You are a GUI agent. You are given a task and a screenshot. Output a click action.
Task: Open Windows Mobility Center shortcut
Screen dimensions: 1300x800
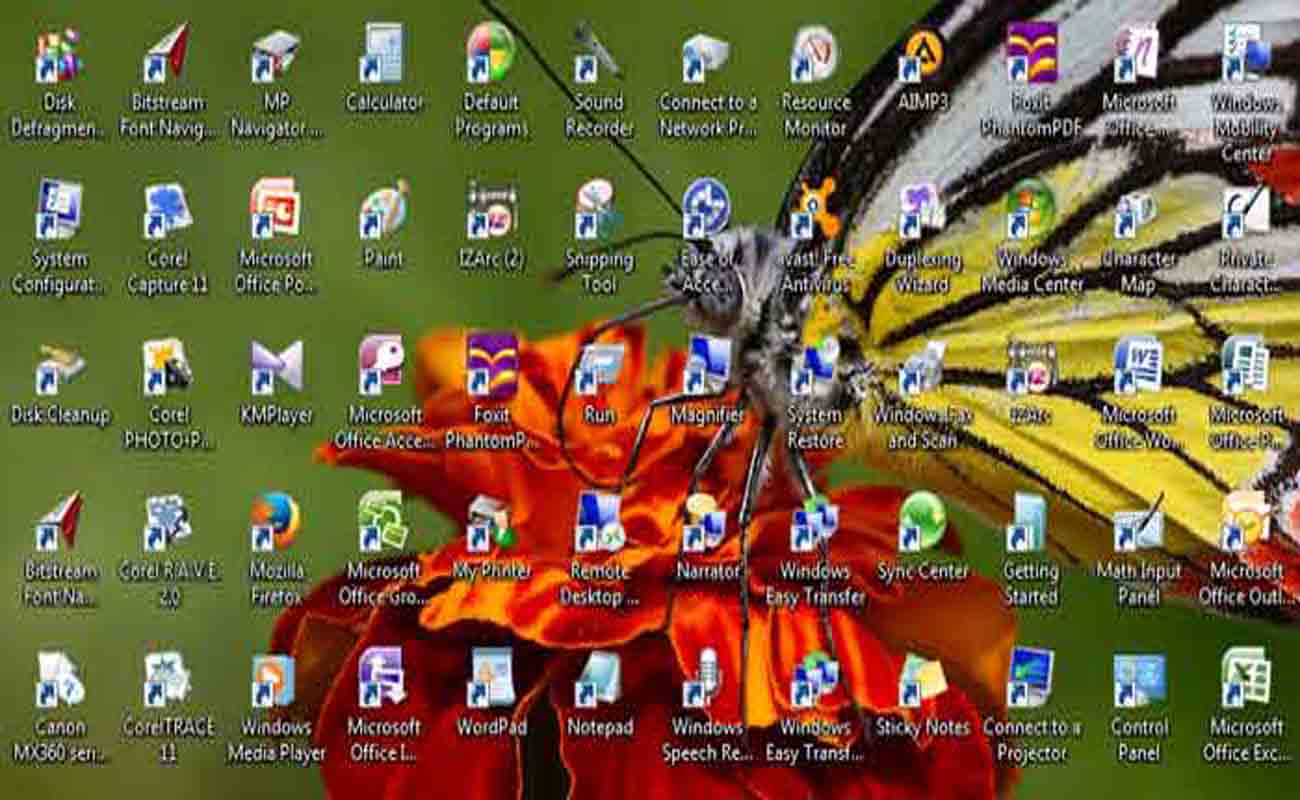click(x=1246, y=54)
